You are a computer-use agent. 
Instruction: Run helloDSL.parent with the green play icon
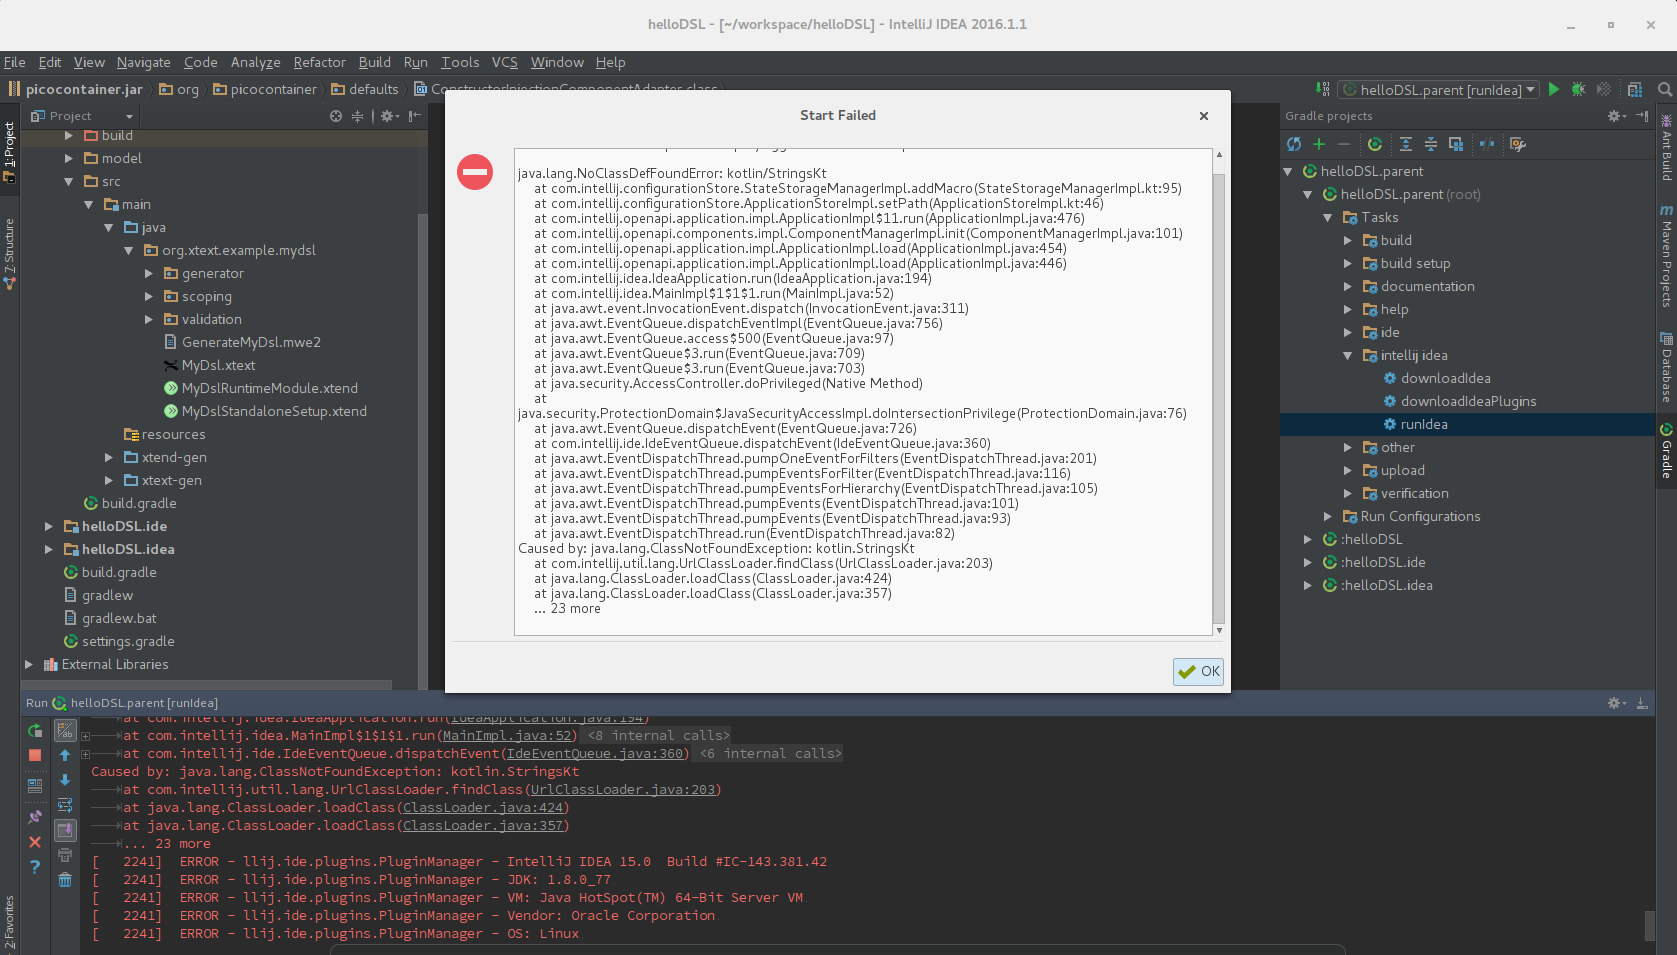(1554, 89)
